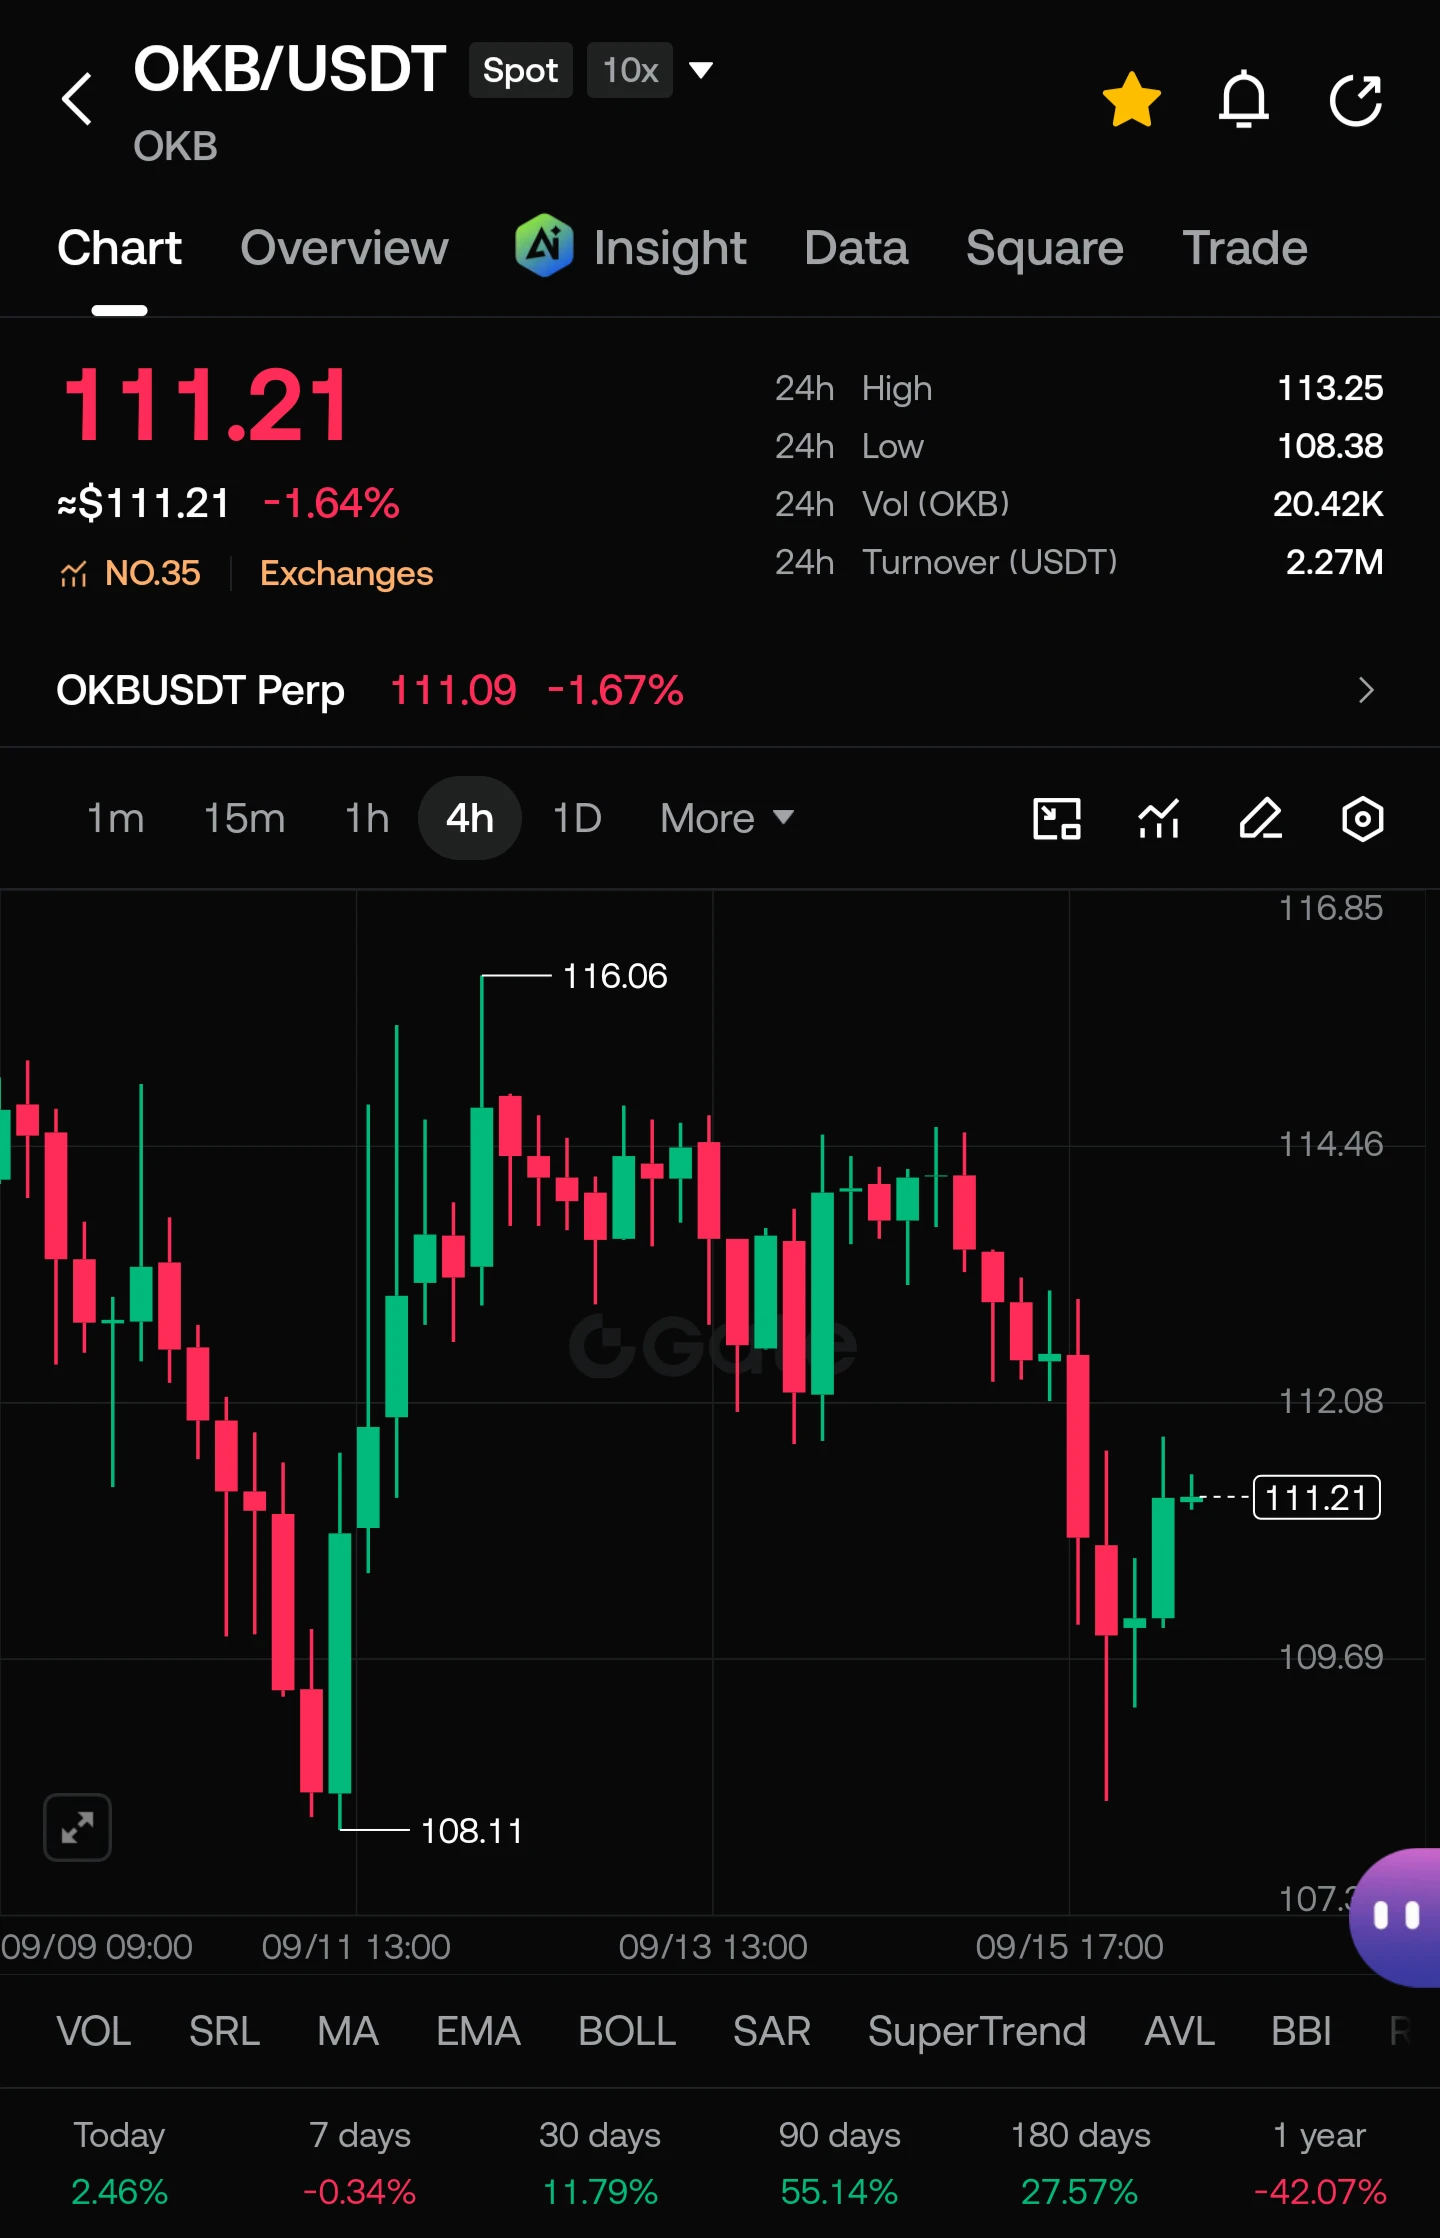Toggle the SRL indicator
The height and width of the screenshot is (2238, 1440).
pos(224,2031)
